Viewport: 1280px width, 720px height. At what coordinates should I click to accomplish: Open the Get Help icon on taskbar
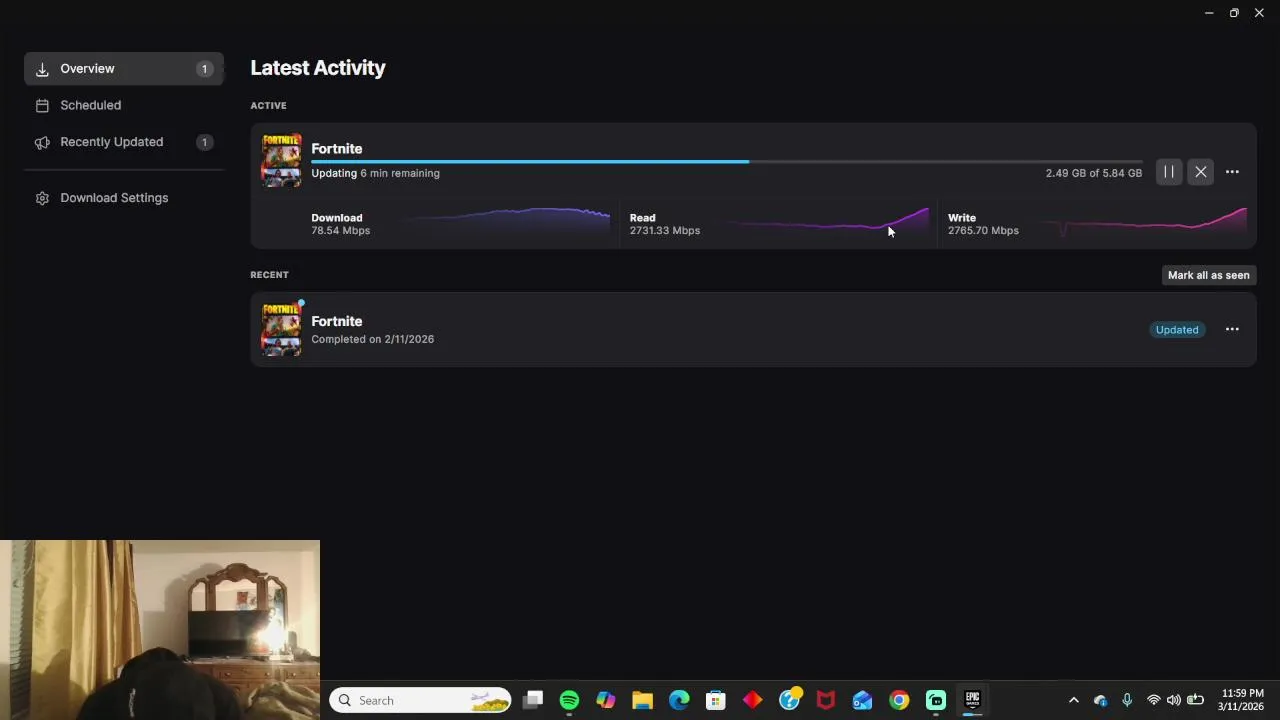coord(790,699)
